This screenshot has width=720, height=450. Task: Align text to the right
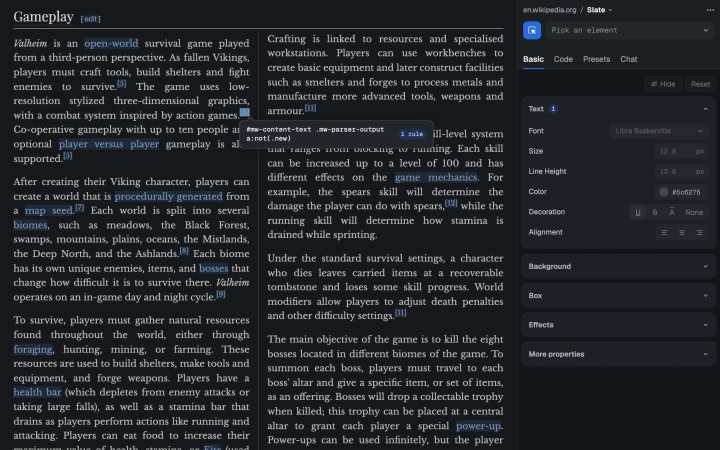pos(699,232)
